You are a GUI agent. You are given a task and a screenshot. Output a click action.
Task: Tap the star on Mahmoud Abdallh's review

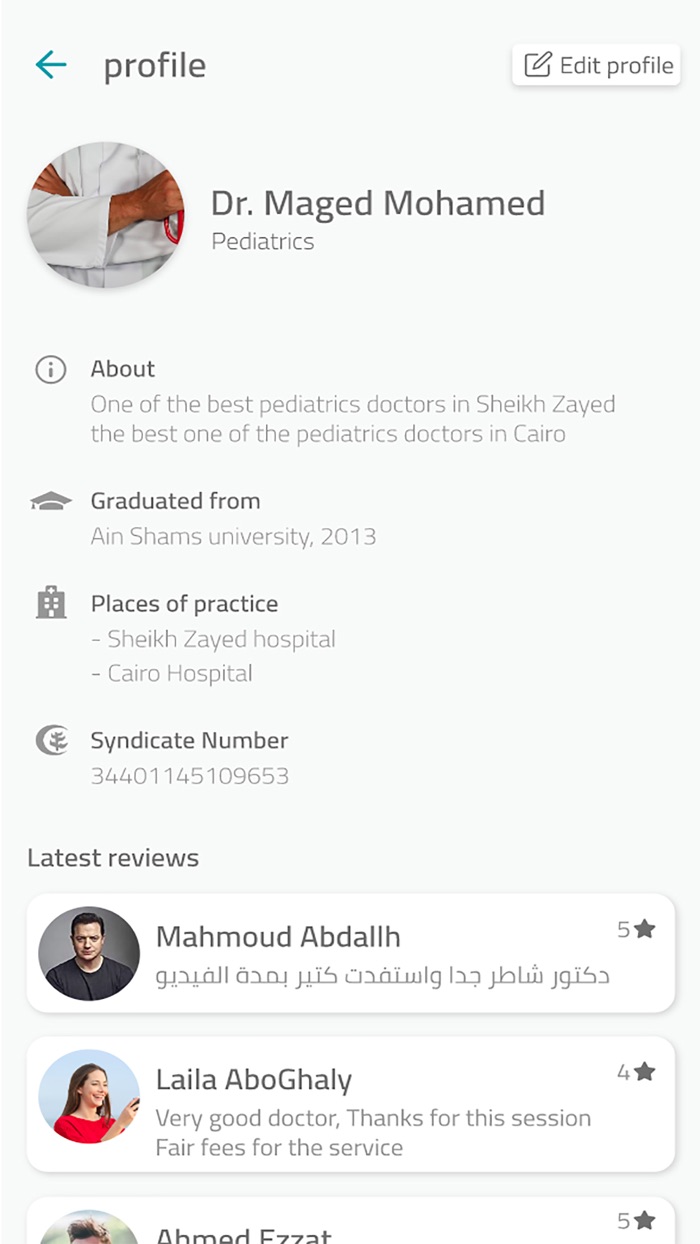645,930
